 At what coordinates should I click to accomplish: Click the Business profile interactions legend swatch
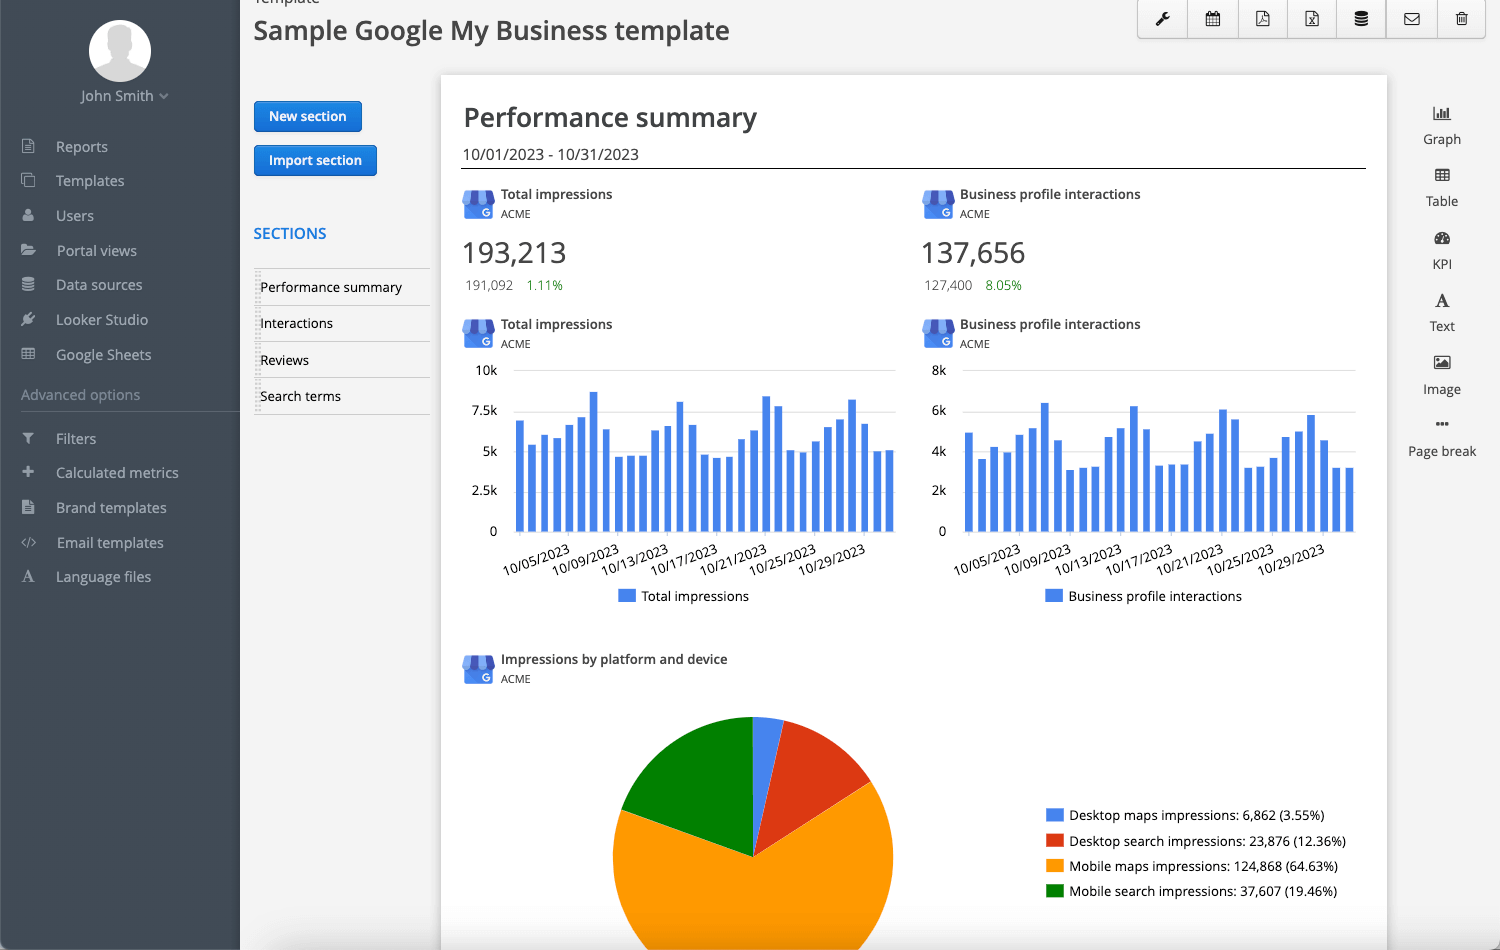click(x=1053, y=596)
